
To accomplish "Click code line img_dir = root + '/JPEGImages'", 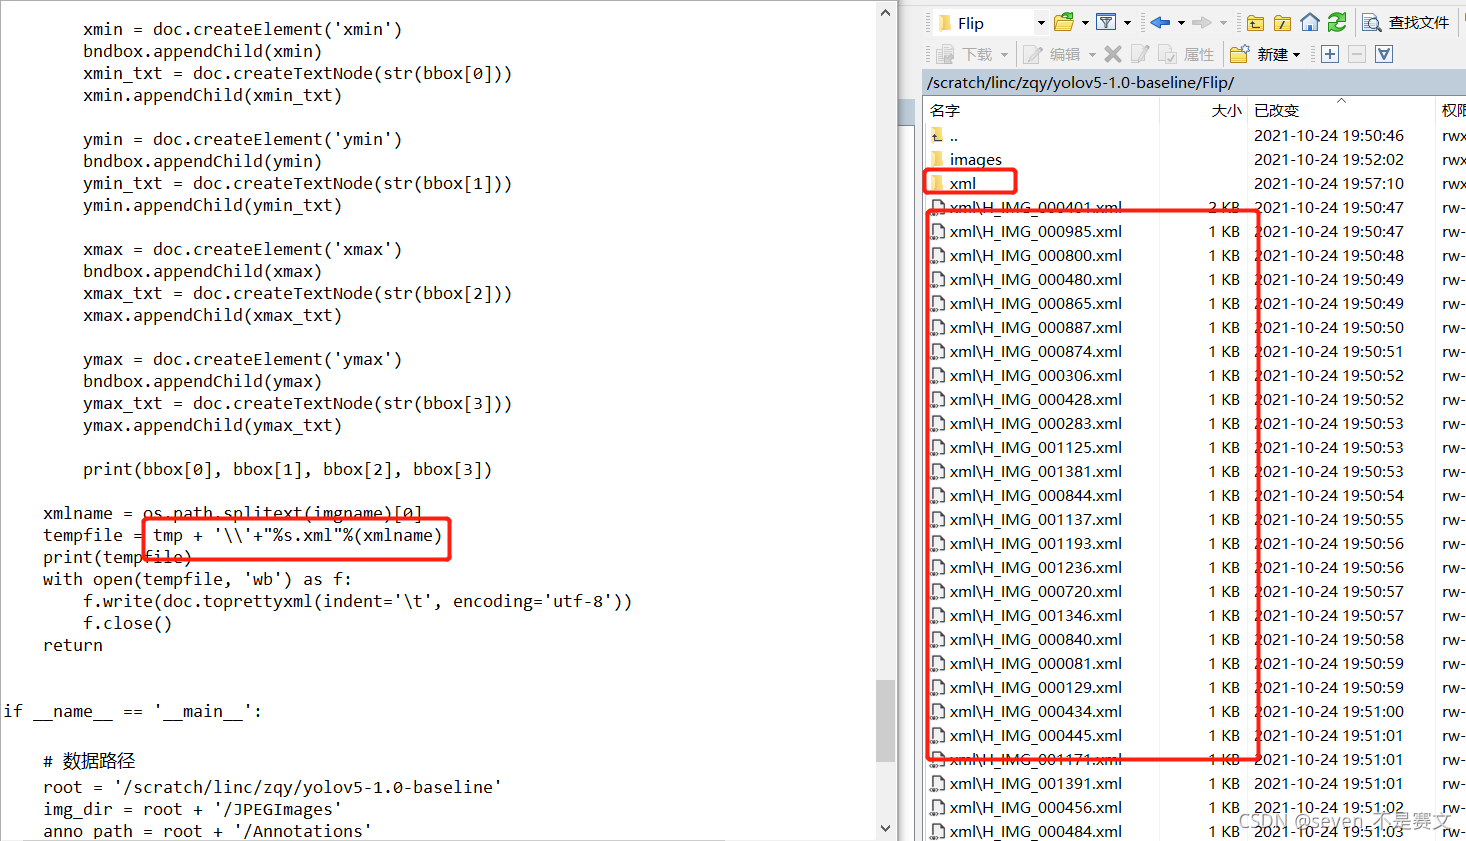I will [192, 809].
